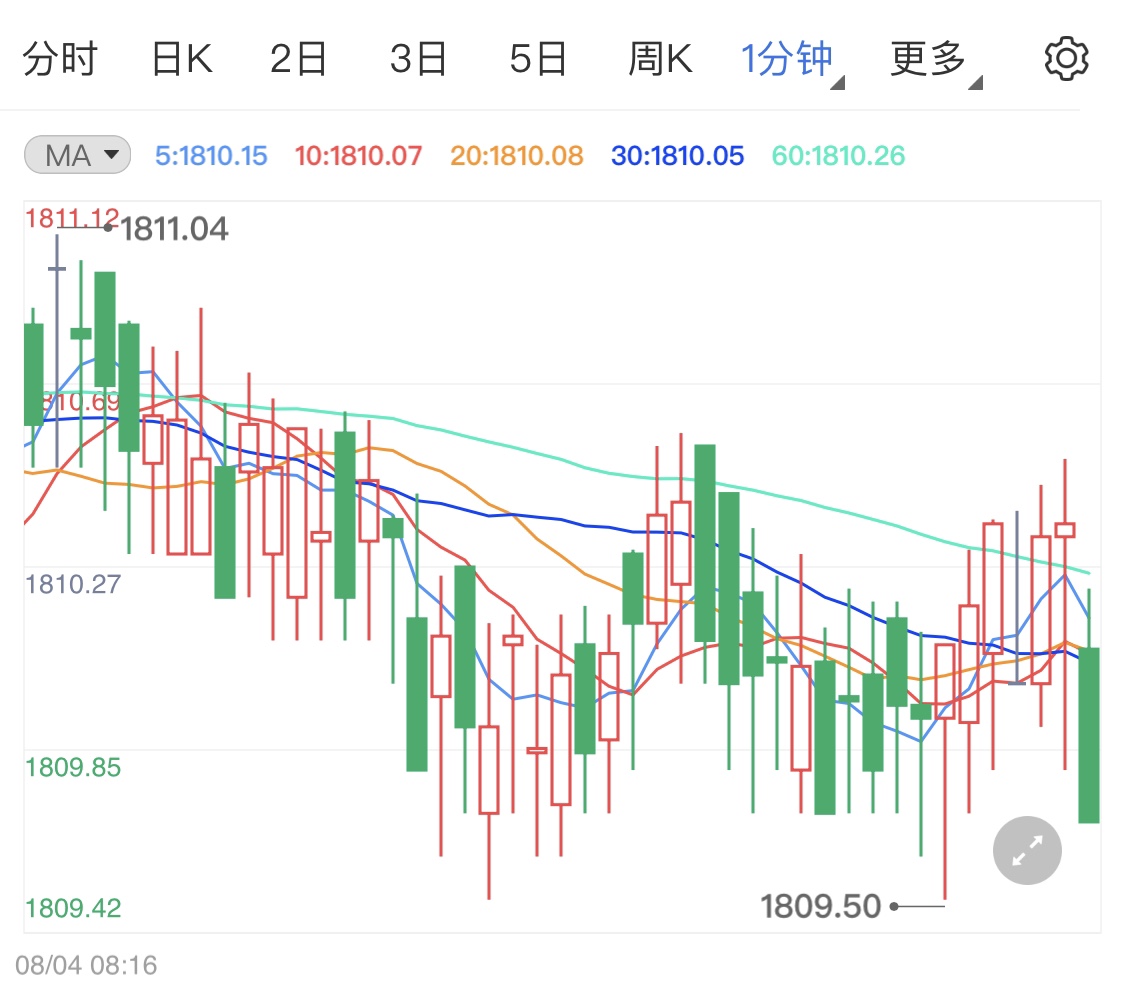Tap the MA10 value 10:1810.07
Viewport: 1125px width, 996px height.
(358, 156)
